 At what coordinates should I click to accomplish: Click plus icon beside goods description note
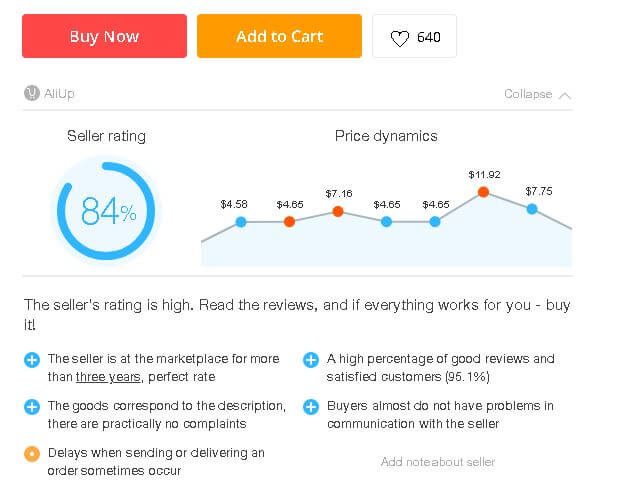(32, 407)
